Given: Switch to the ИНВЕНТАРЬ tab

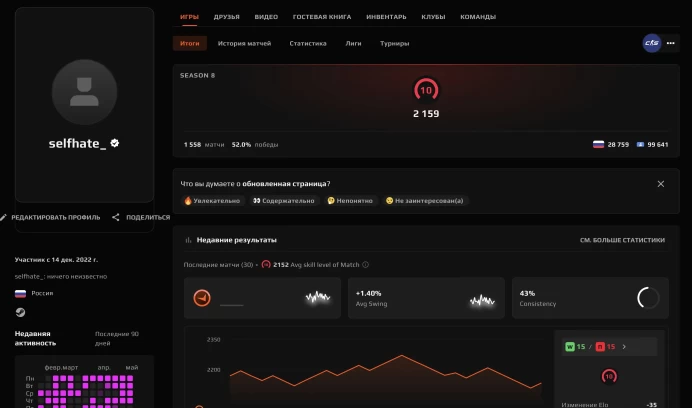Looking at the screenshot, I should tap(386, 17).
